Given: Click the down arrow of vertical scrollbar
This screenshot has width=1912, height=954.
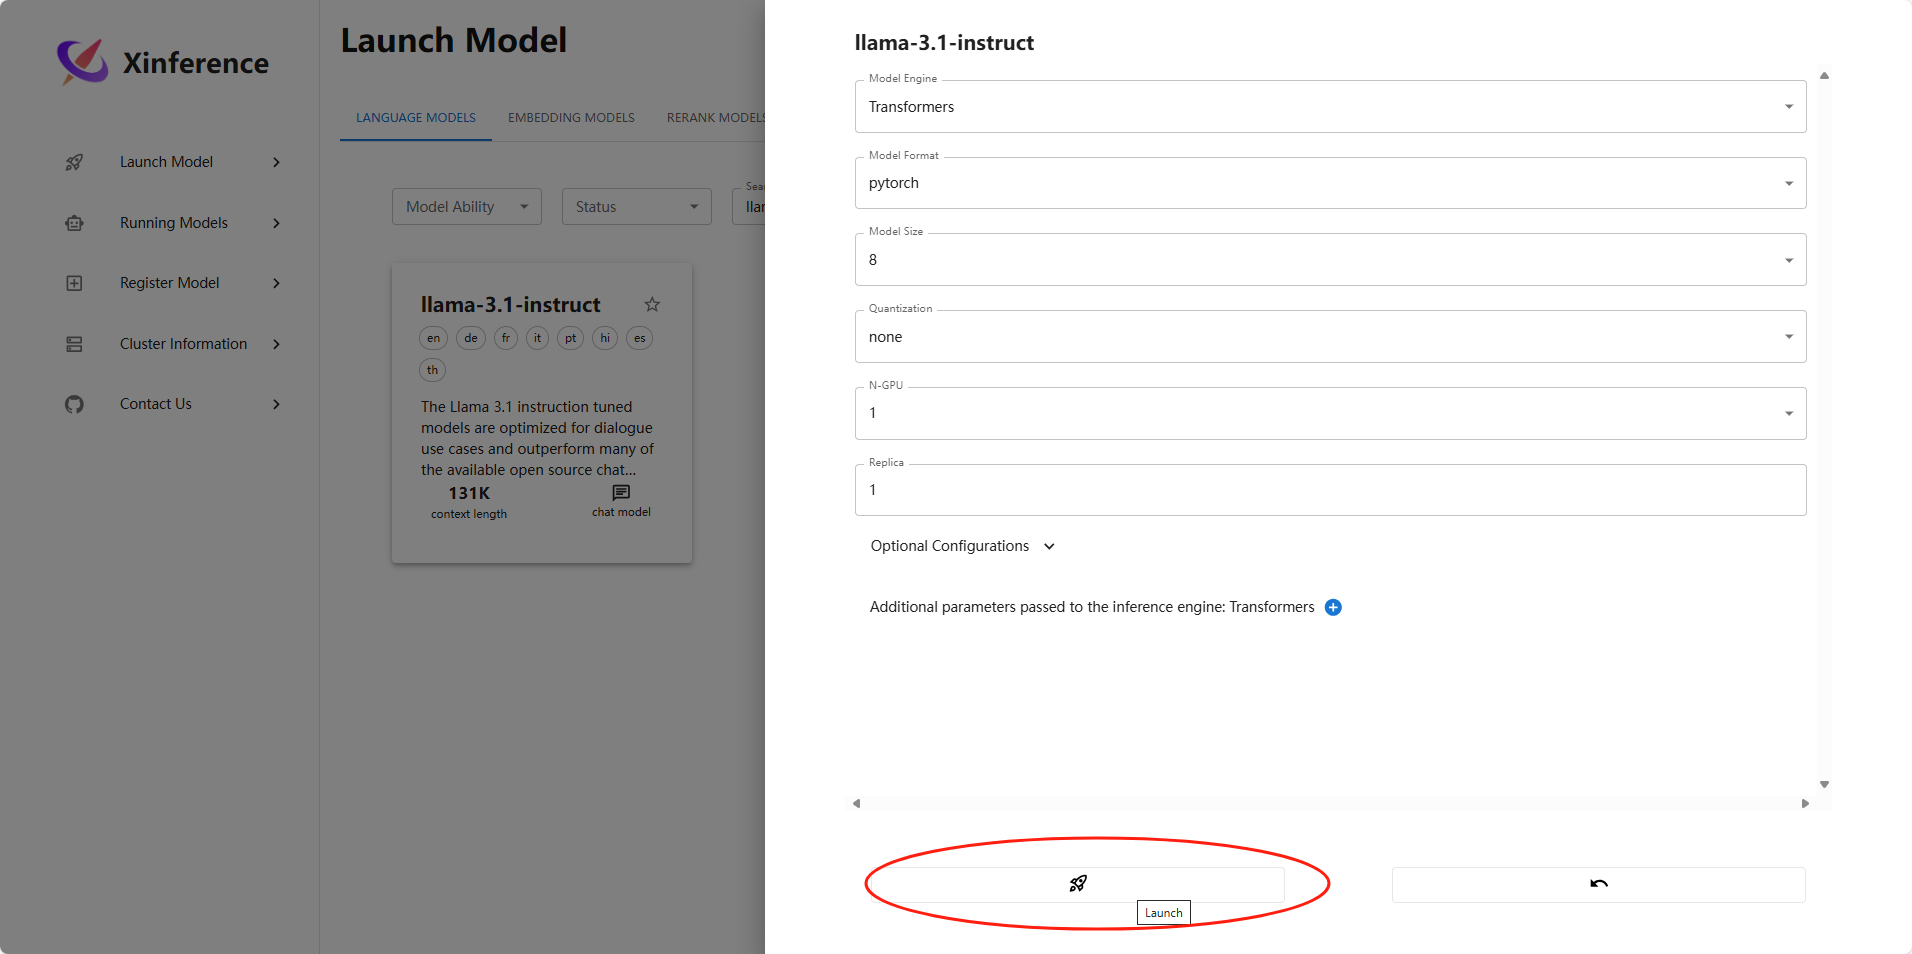Looking at the screenshot, I should tap(1824, 785).
